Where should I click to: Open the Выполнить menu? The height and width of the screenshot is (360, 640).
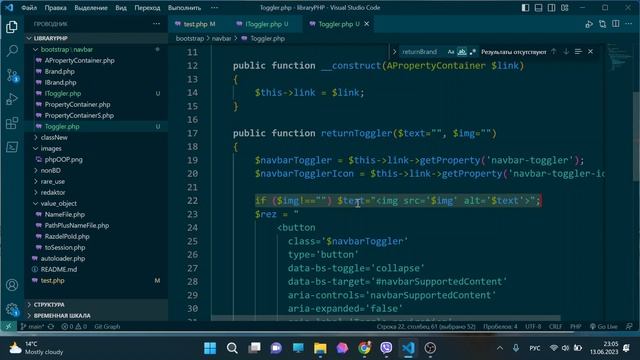coord(184,8)
